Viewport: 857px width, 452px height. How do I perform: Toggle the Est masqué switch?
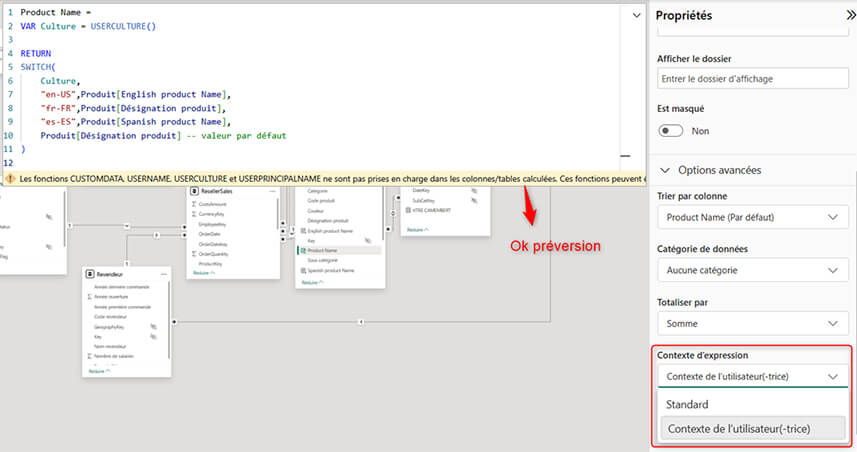click(x=671, y=131)
